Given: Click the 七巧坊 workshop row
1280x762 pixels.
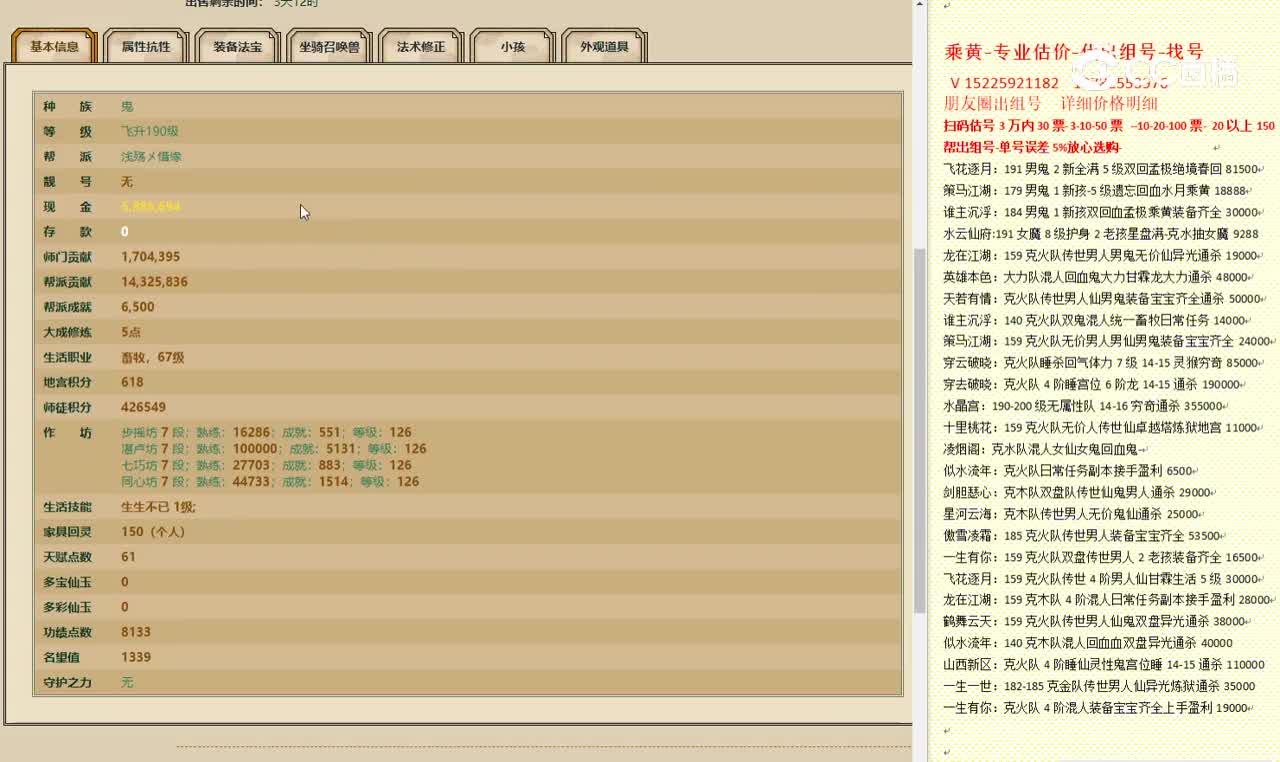Looking at the screenshot, I should 266,464.
